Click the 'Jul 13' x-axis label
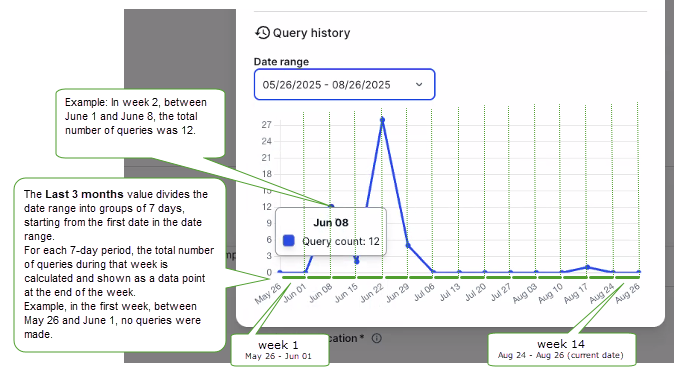 coord(450,292)
